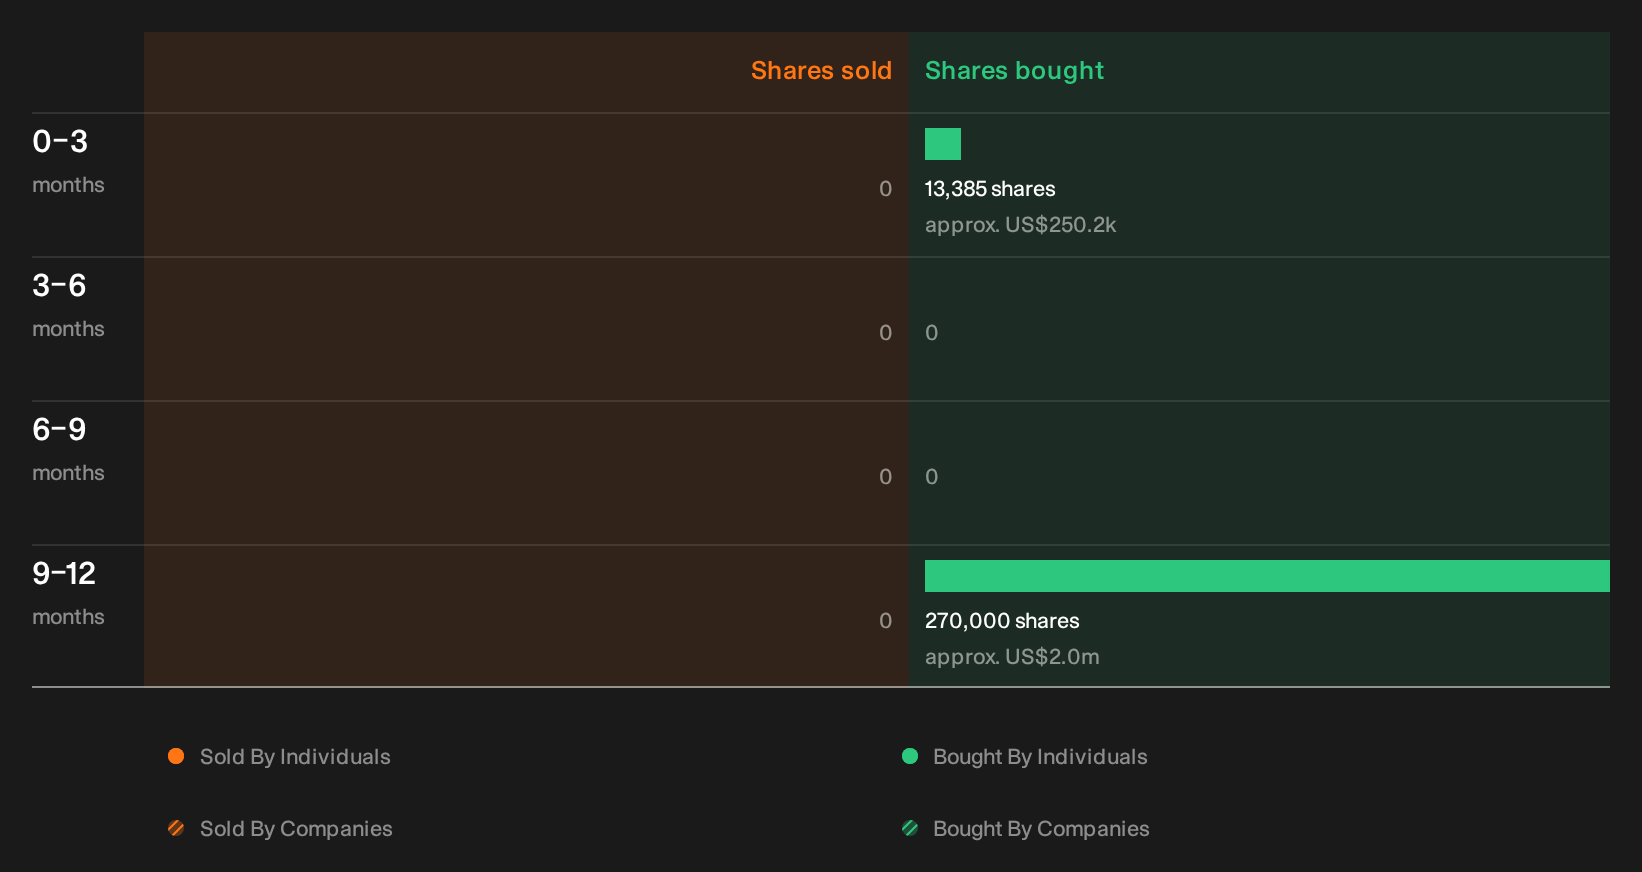The height and width of the screenshot is (872, 1642).
Task: Click the shares sold 0 in 0-3 months row
Action: (x=885, y=189)
